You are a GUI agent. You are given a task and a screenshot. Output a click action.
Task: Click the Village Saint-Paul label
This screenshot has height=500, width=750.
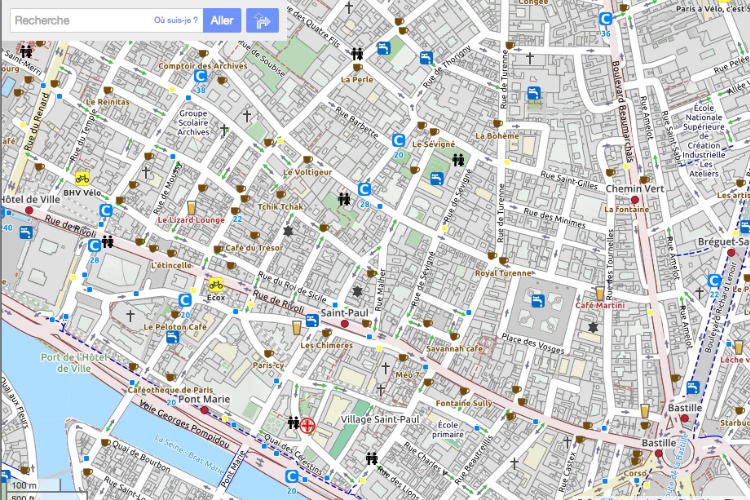click(x=380, y=419)
